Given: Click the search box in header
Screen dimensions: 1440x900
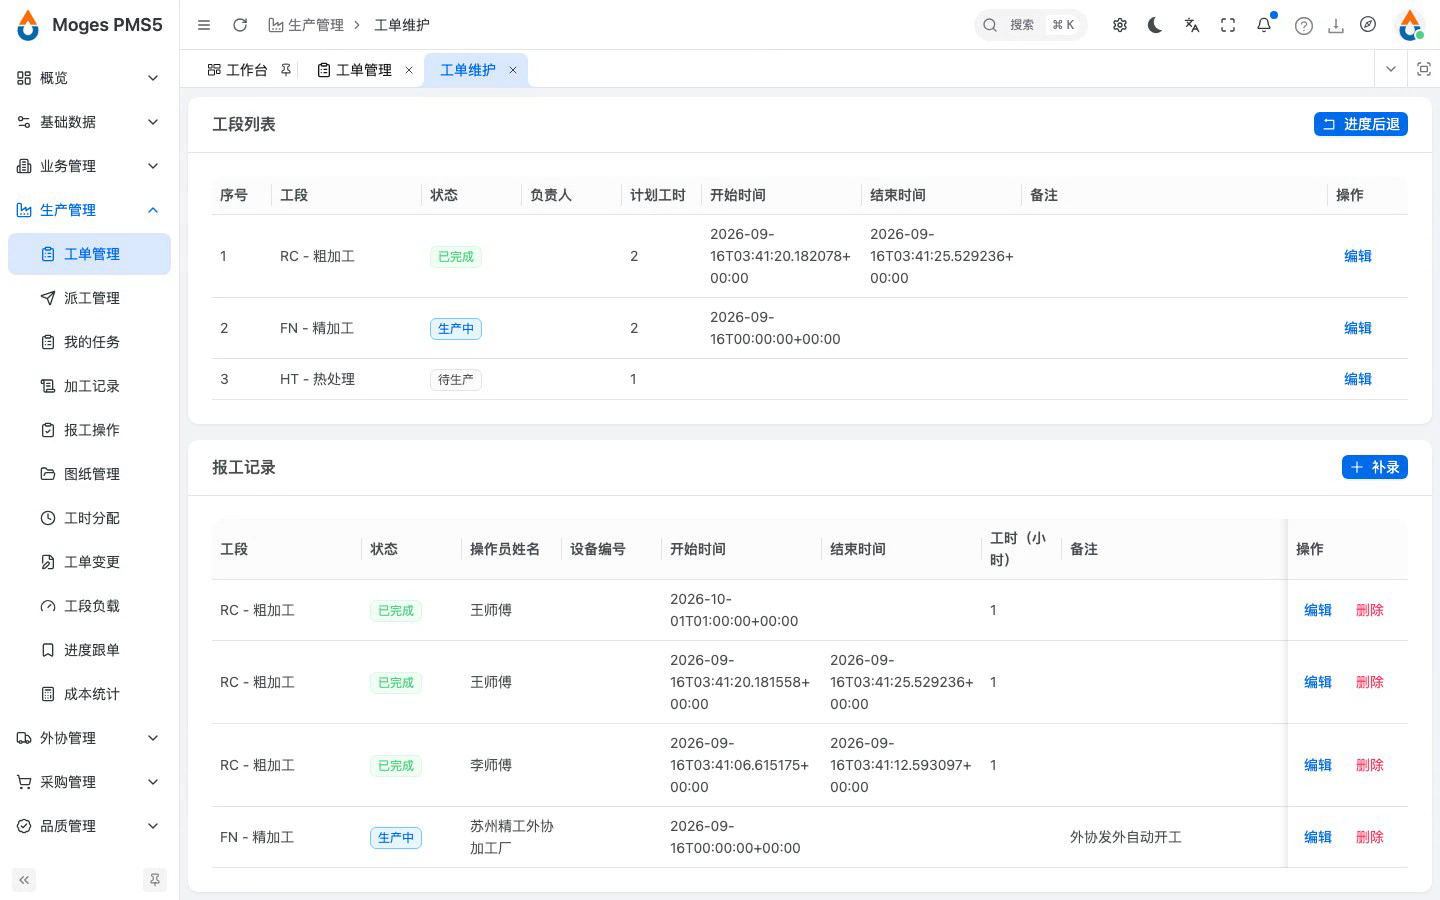Looking at the screenshot, I should (x=1030, y=25).
